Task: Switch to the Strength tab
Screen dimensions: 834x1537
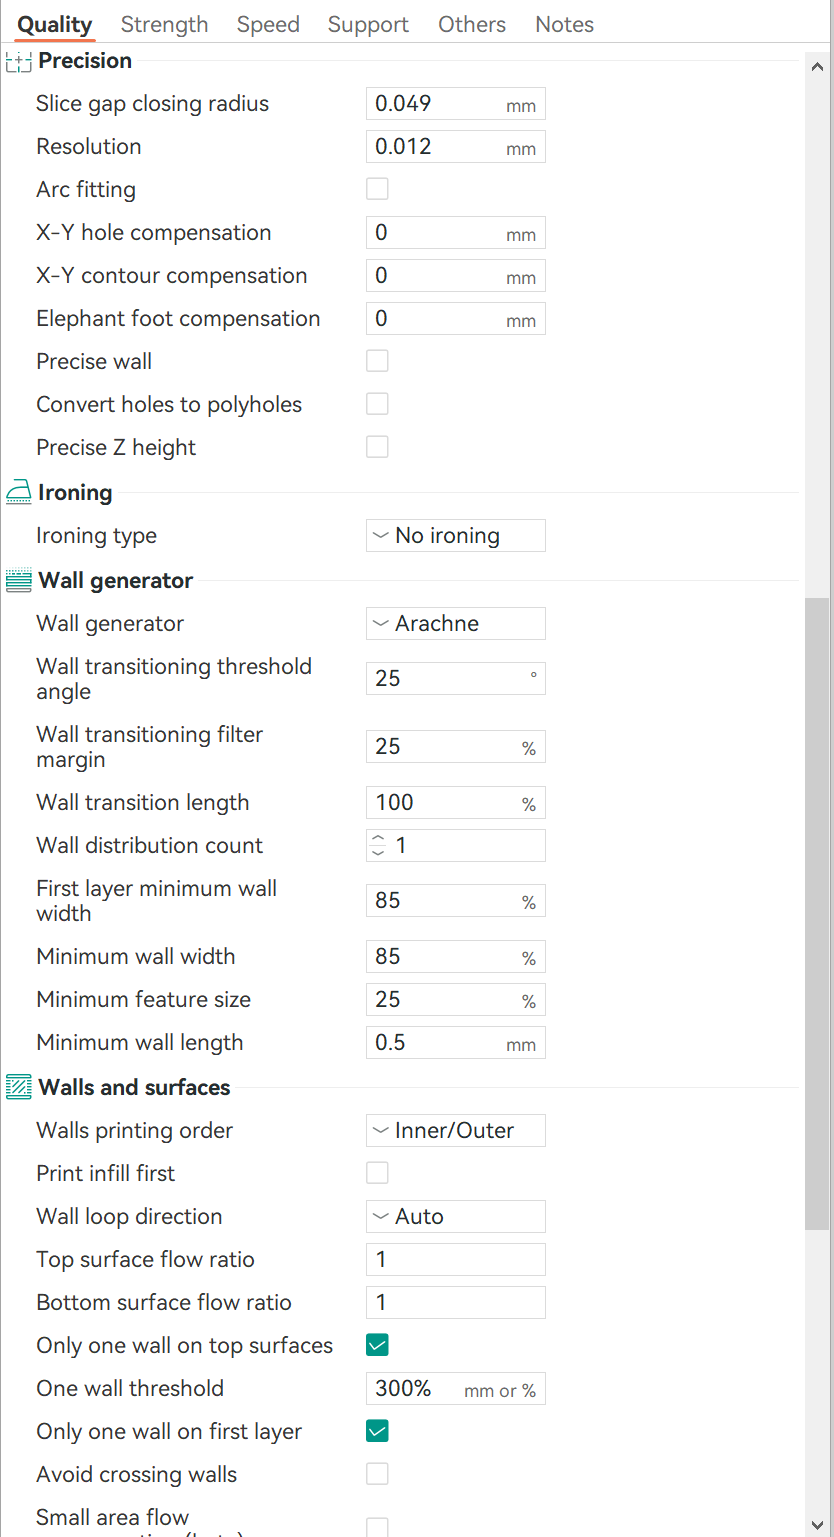Action: (165, 24)
